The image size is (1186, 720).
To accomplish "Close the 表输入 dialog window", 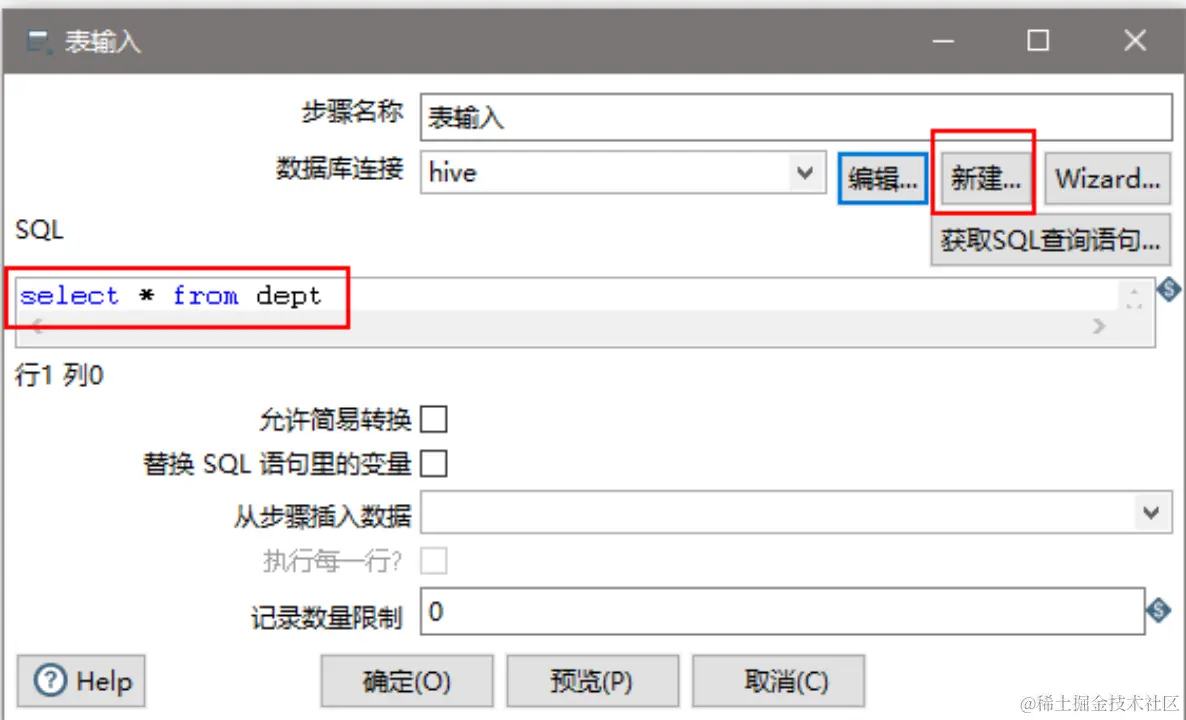I will coord(1135,40).
